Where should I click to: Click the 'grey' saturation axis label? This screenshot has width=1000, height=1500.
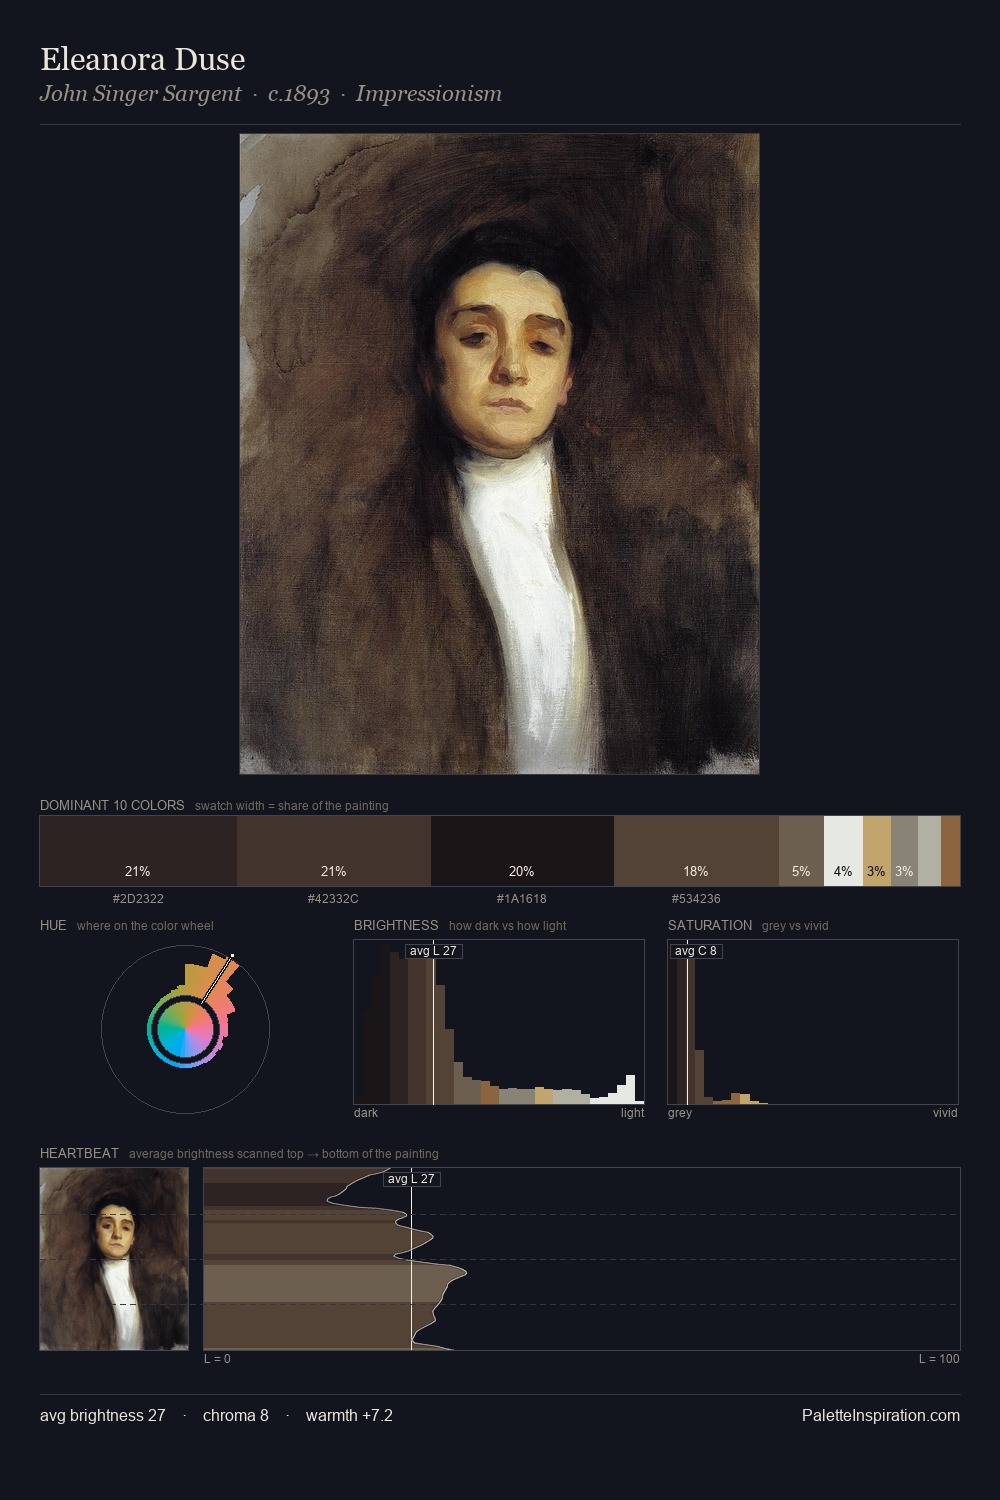click(680, 1113)
